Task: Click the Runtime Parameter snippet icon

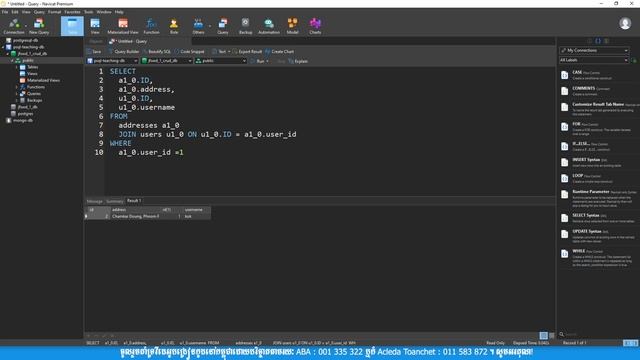Action: click(564, 194)
